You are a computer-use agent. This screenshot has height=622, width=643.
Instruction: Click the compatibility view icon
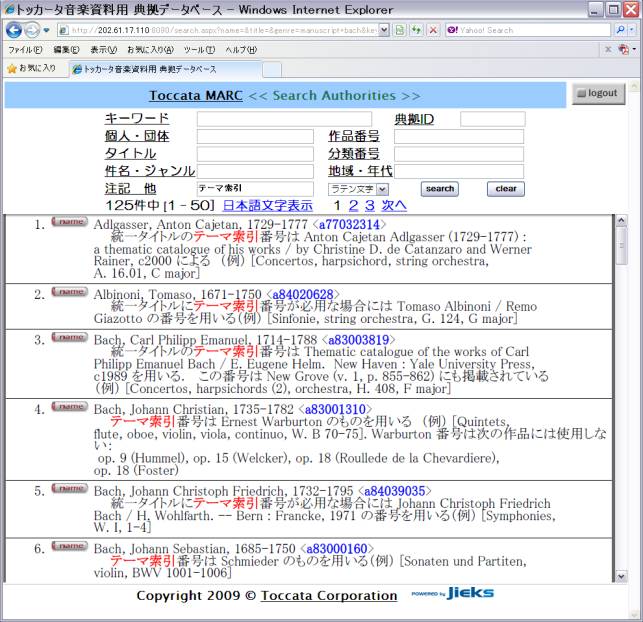400,30
